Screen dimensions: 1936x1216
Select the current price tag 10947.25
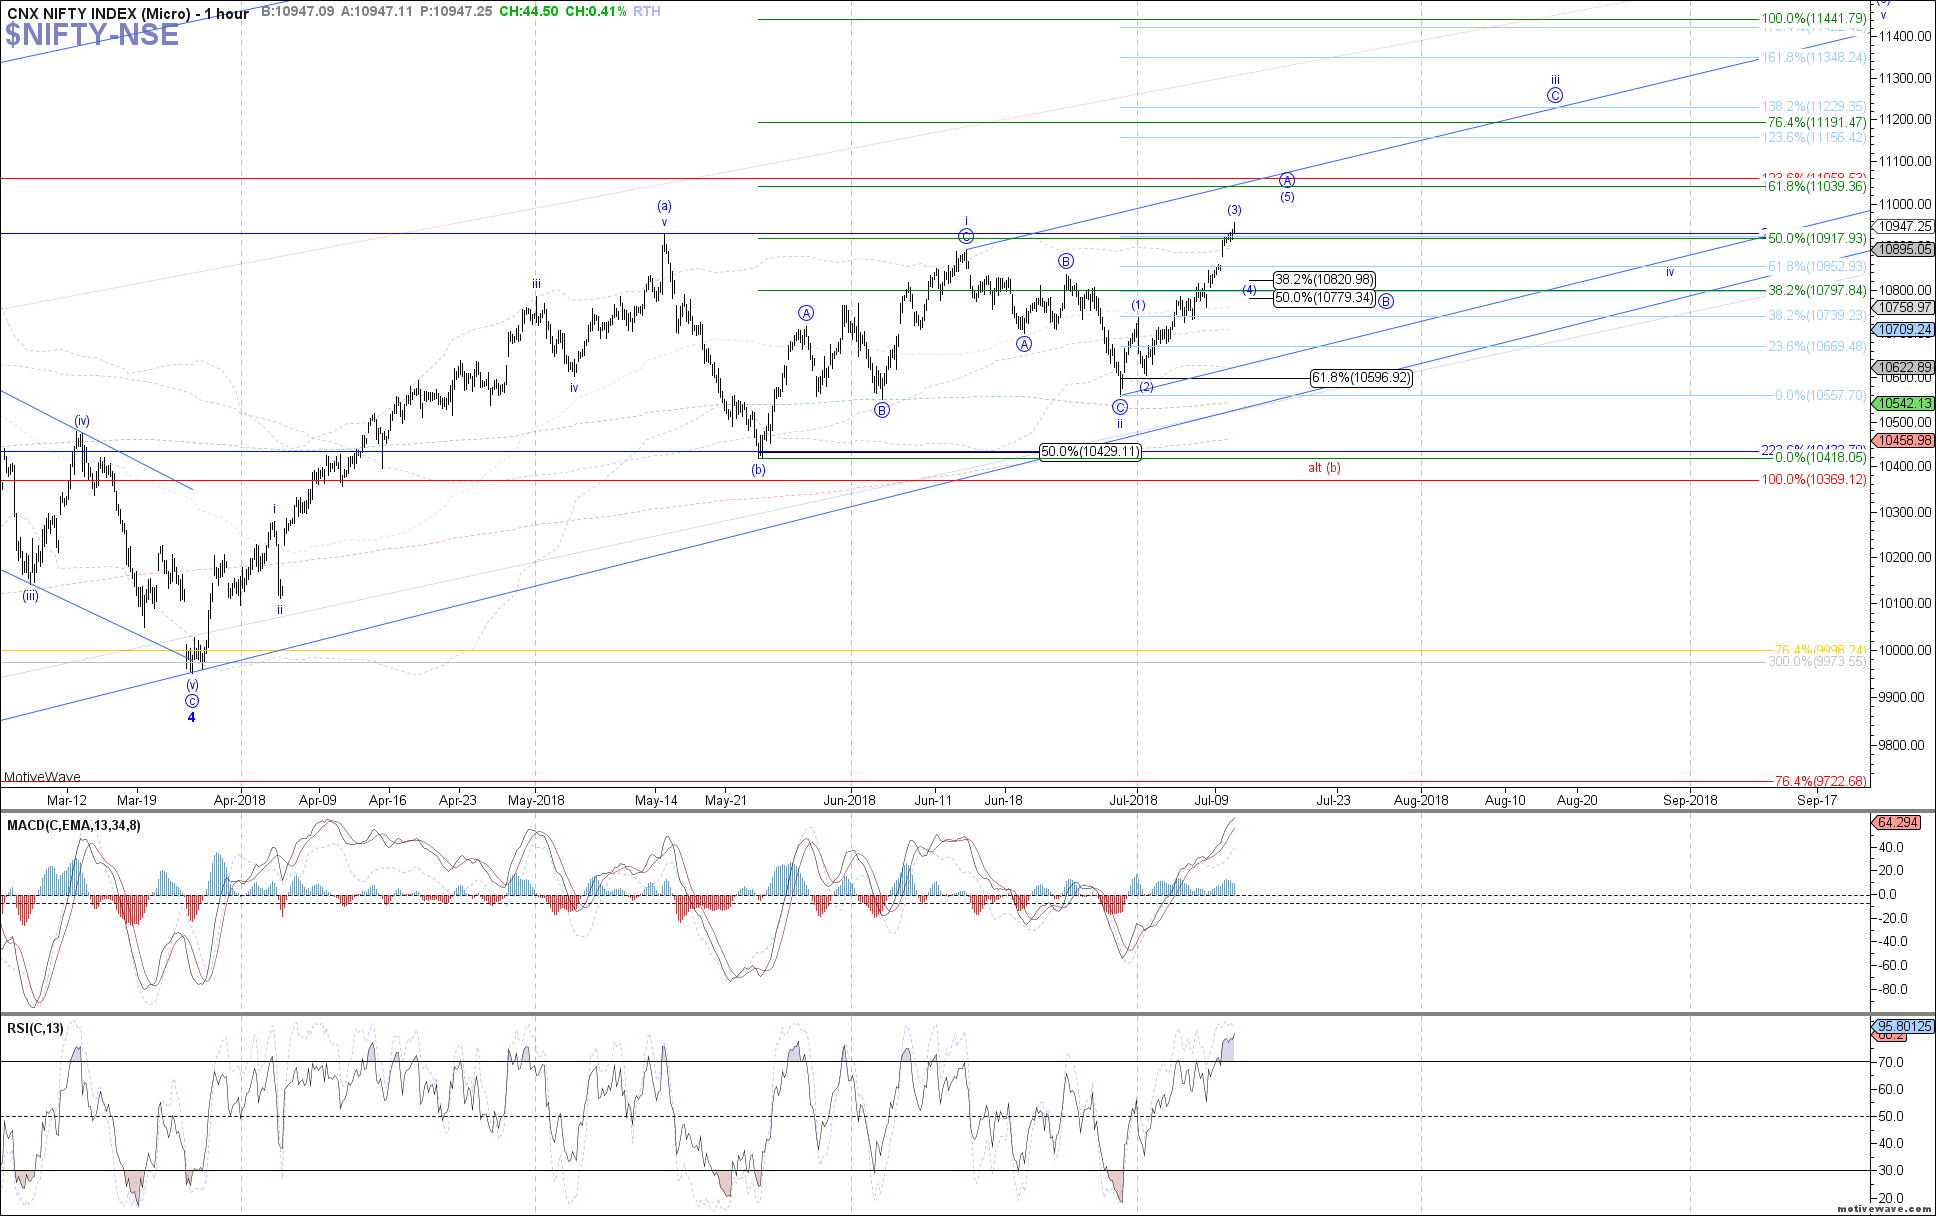(x=1905, y=226)
